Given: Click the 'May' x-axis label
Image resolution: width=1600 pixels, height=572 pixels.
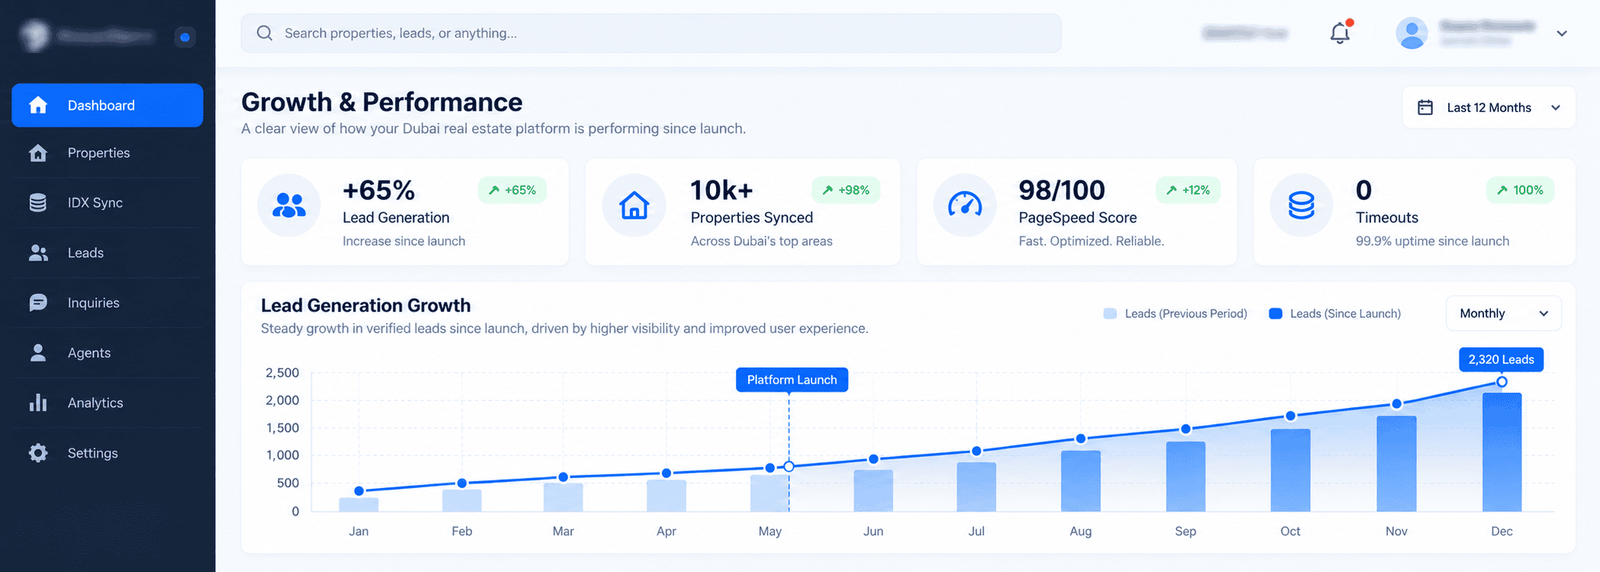Looking at the screenshot, I should tap(770, 531).
